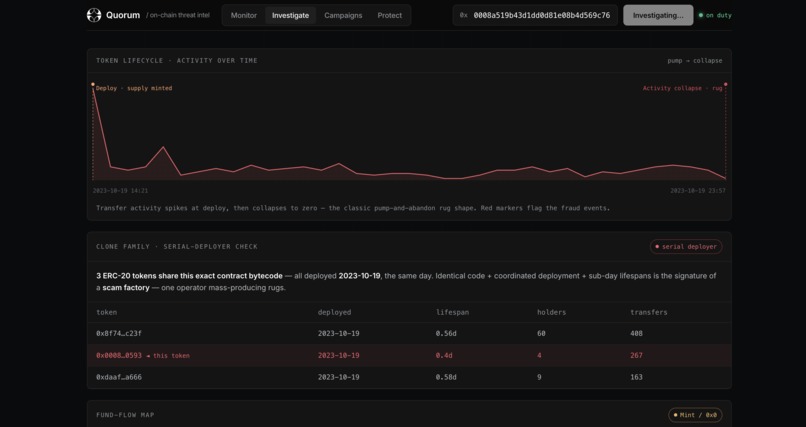Click lifespan value 0.58d
Screen dimensions: 806x427
pyautogui.click(x=446, y=377)
